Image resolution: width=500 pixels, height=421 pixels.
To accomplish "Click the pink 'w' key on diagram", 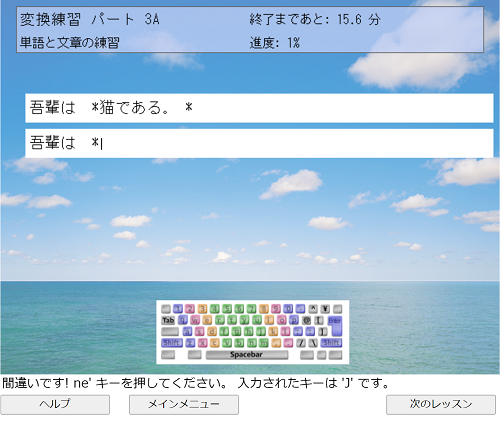I will click(195, 320).
